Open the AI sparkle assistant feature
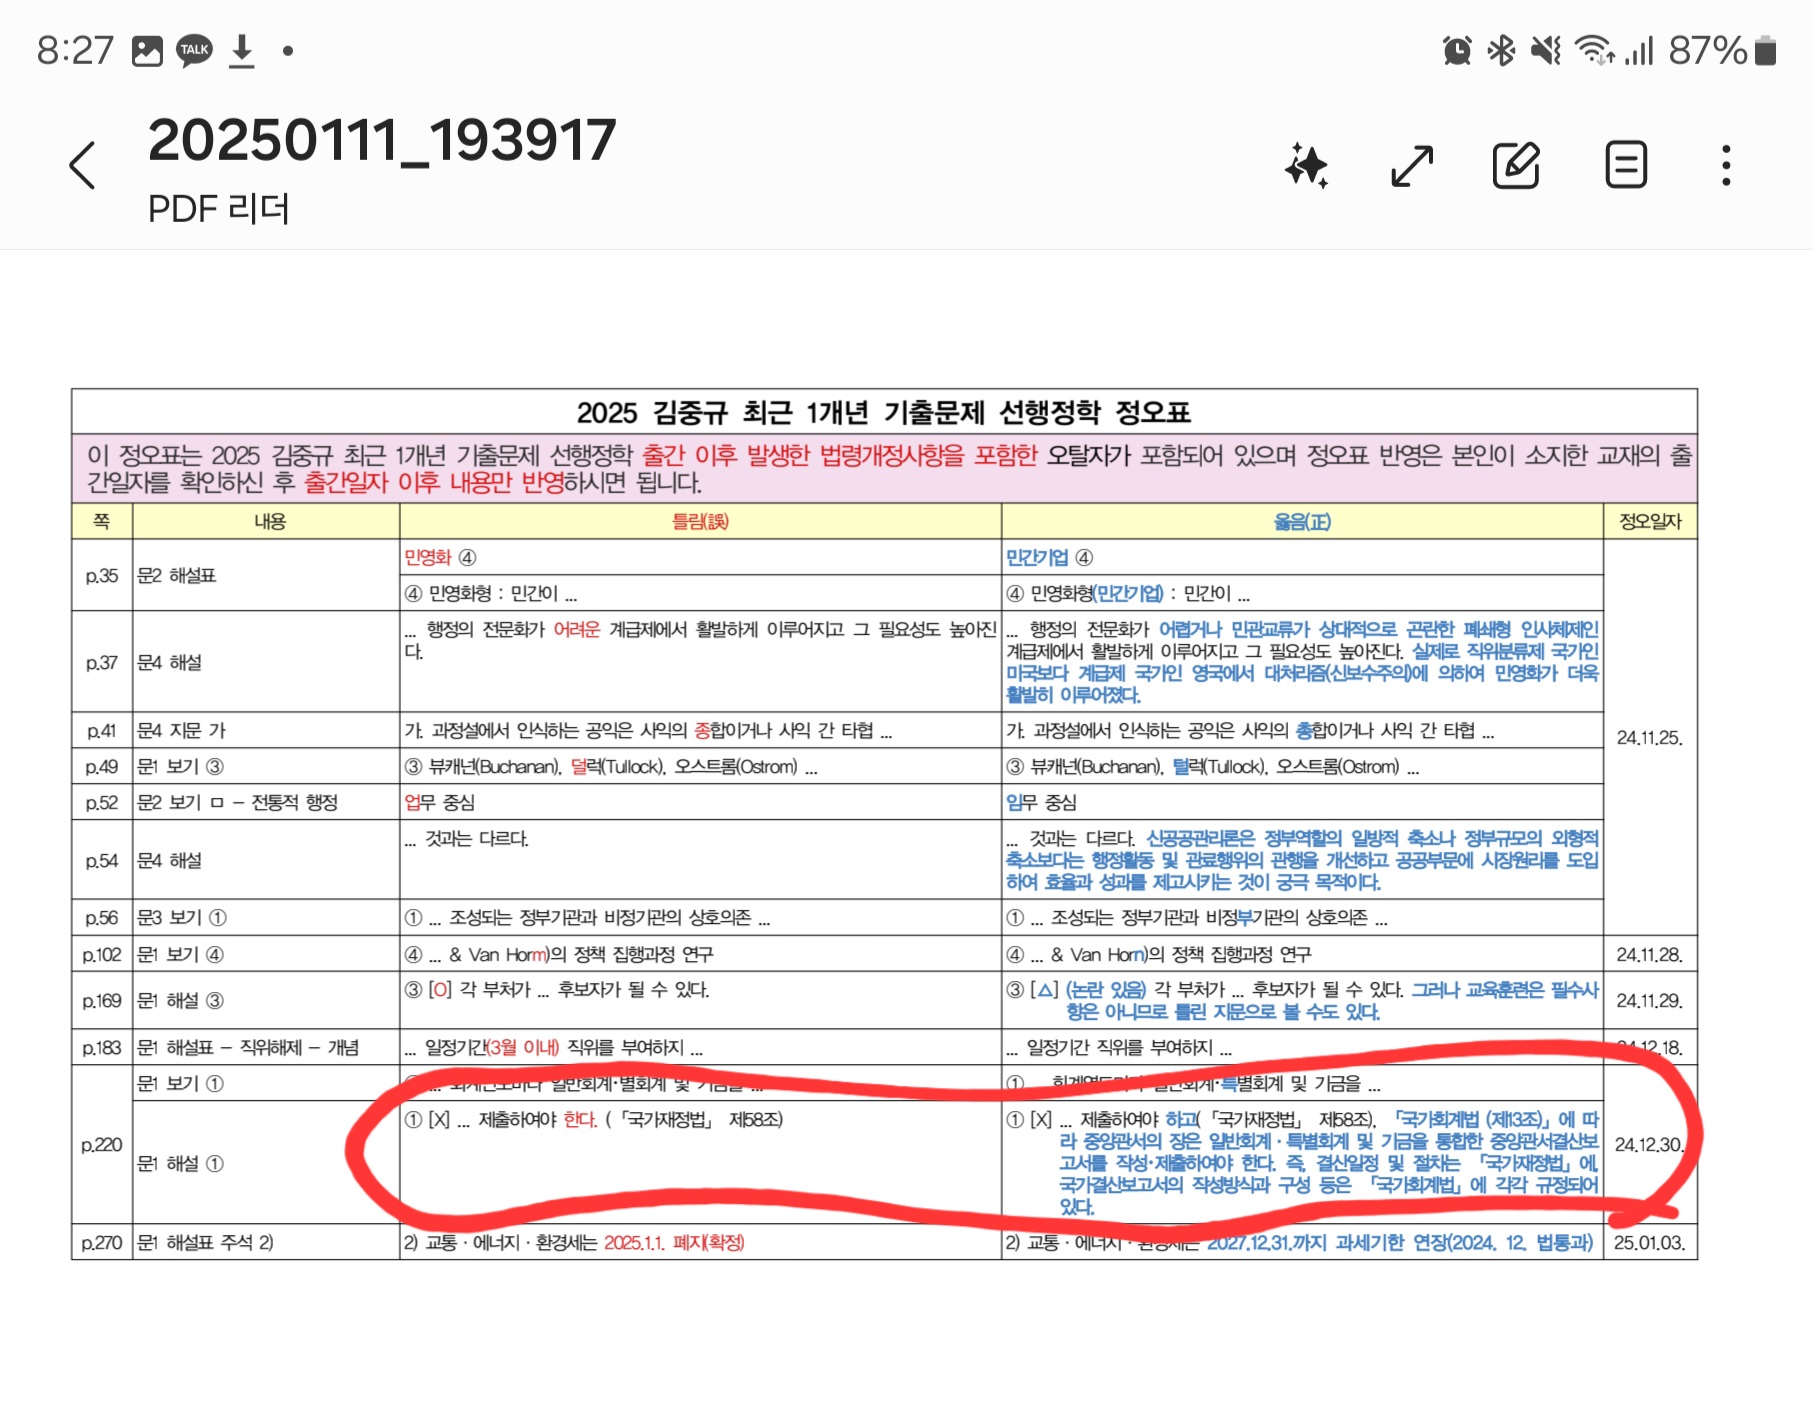Screen dimensions: 1812x1408 (1306, 166)
